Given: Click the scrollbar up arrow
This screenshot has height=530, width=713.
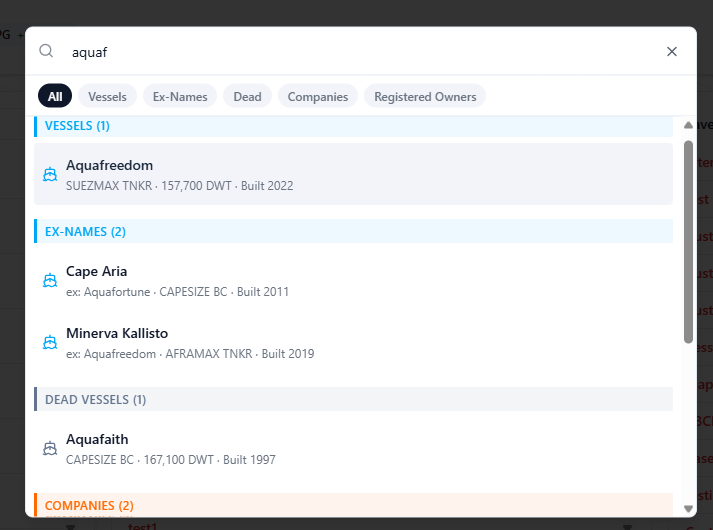Looking at the screenshot, I should [x=688, y=125].
